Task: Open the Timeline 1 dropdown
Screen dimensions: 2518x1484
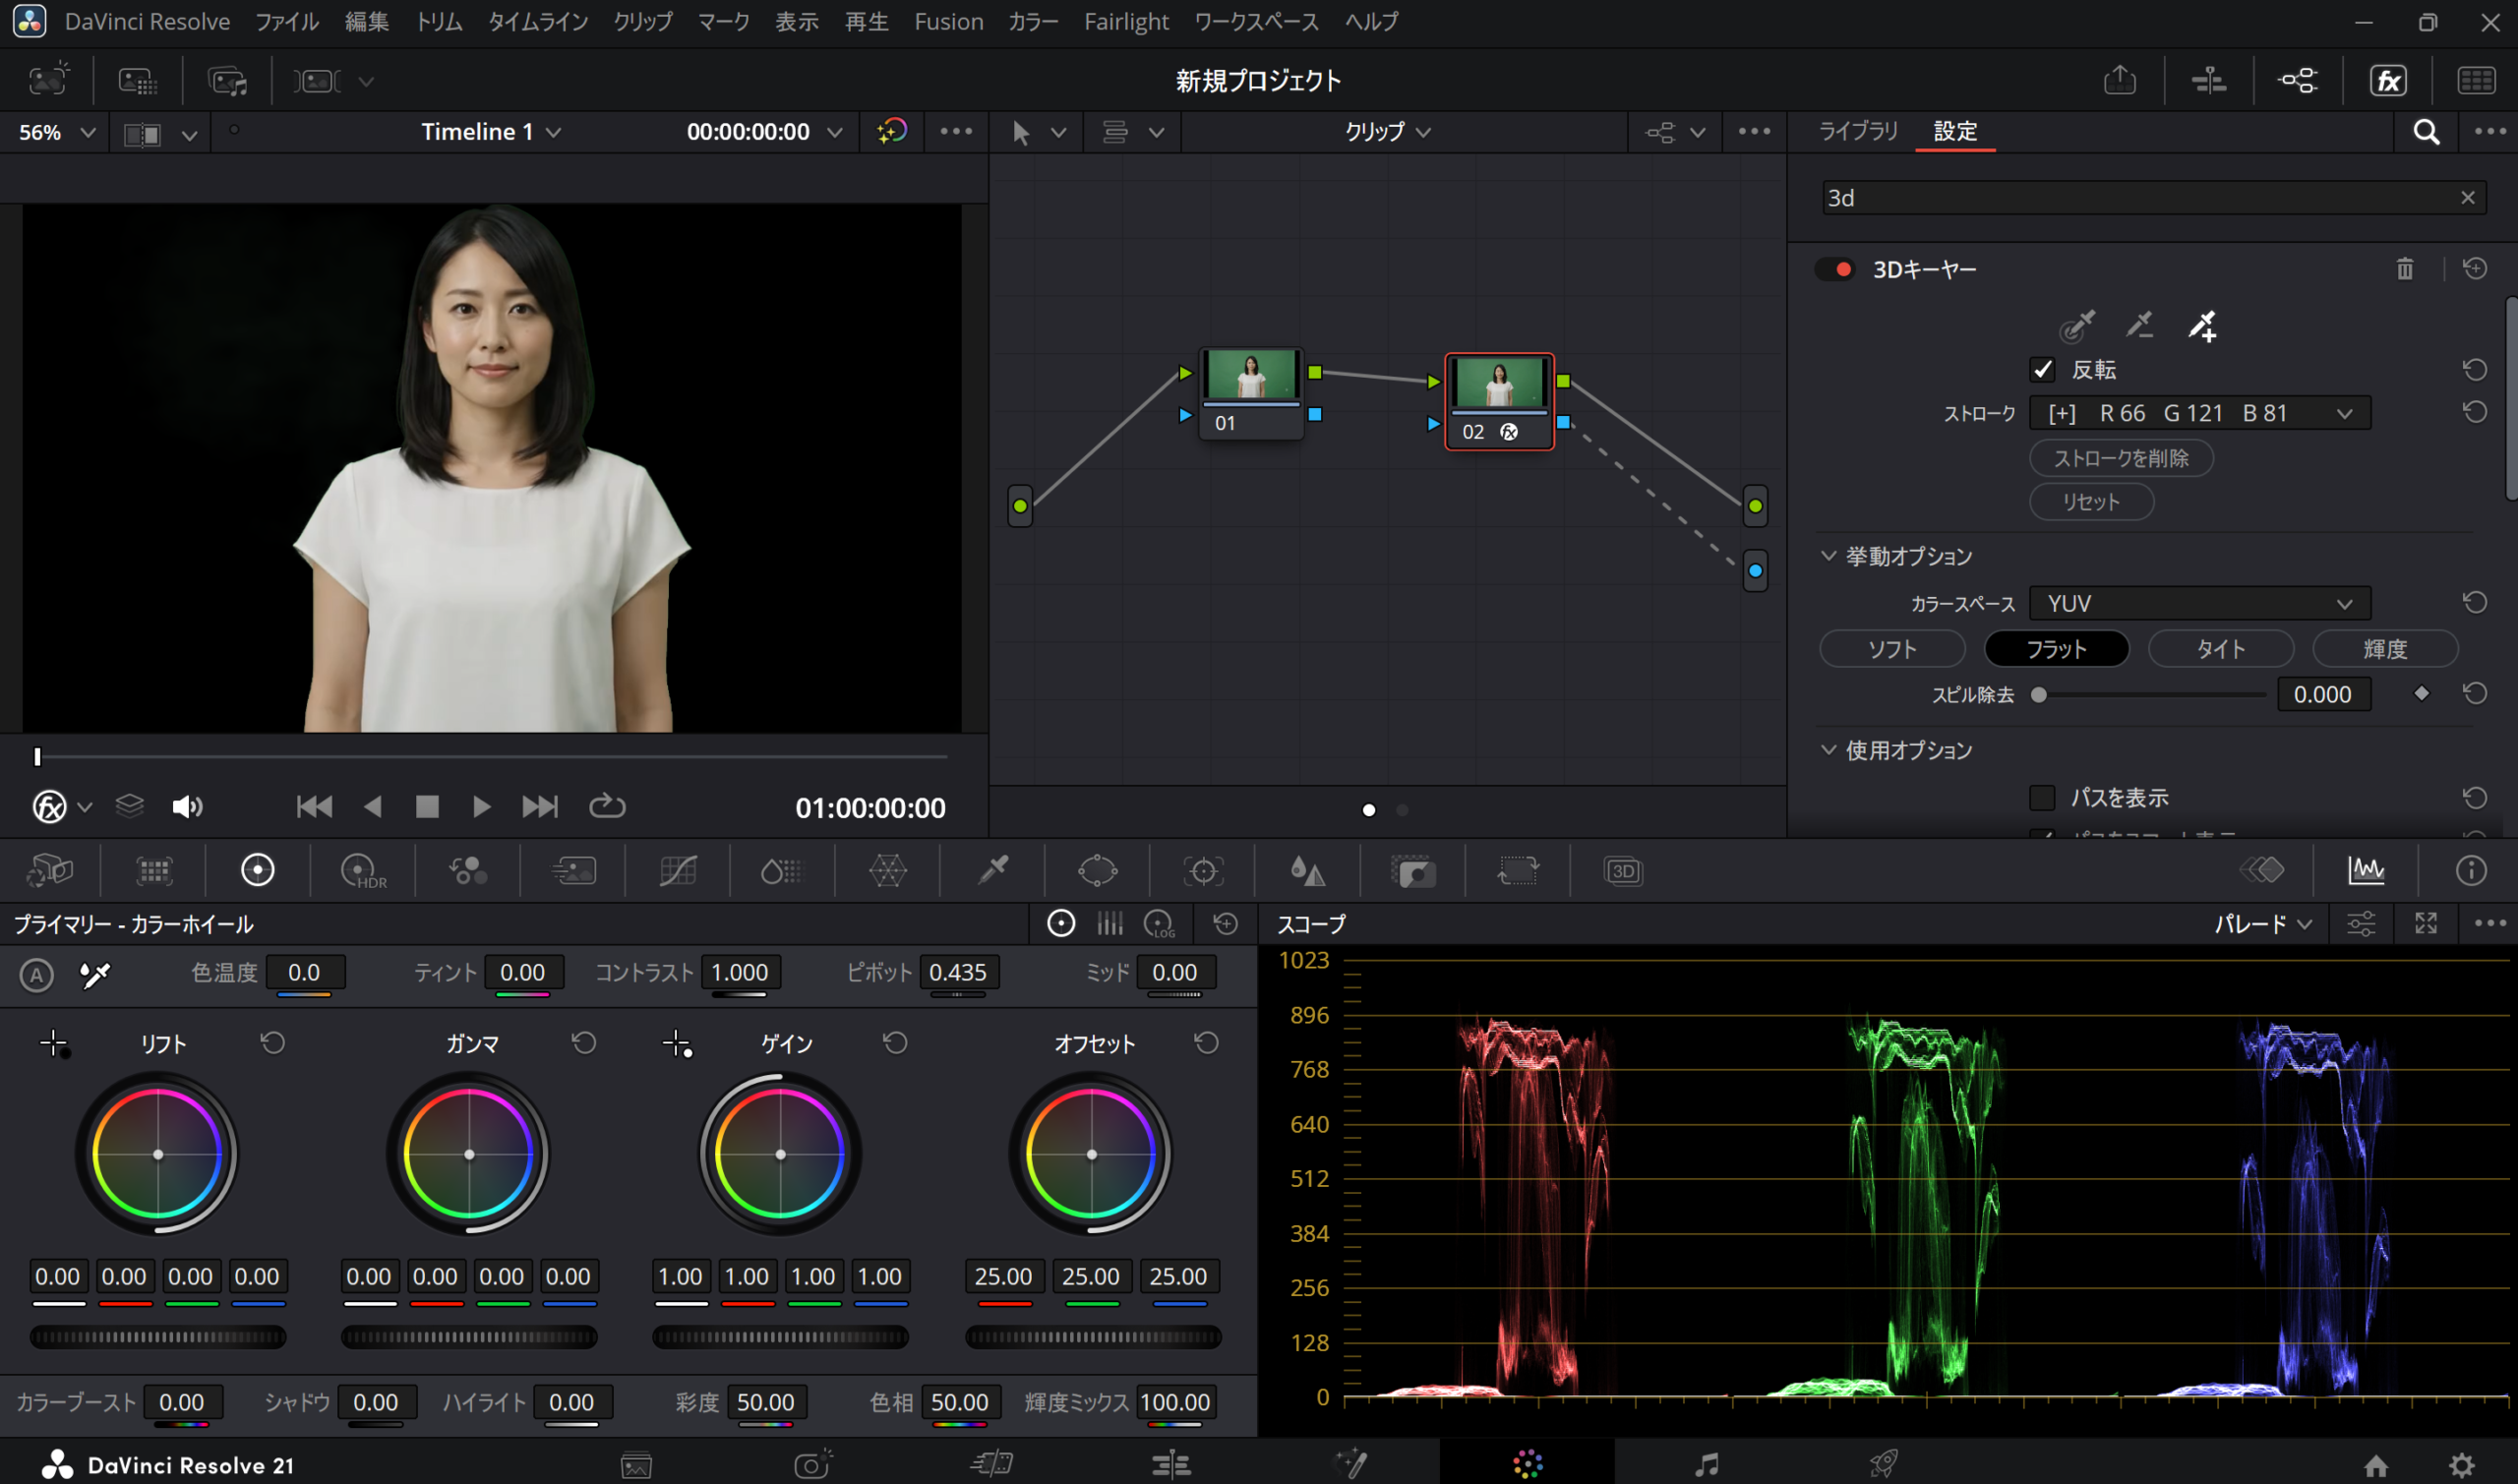Action: pos(490,132)
